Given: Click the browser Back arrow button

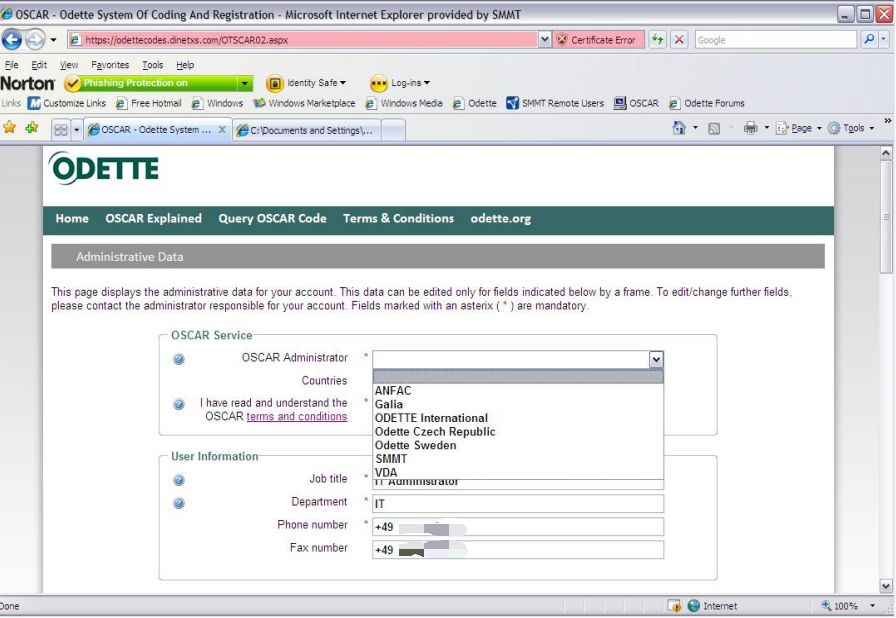Looking at the screenshot, I should 13,40.
